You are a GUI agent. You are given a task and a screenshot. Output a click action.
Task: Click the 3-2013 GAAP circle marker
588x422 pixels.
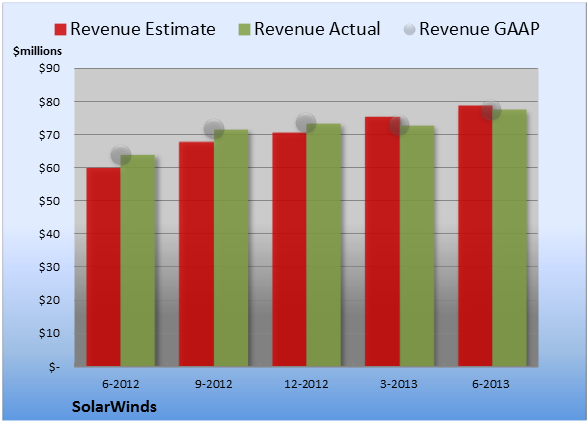point(399,125)
